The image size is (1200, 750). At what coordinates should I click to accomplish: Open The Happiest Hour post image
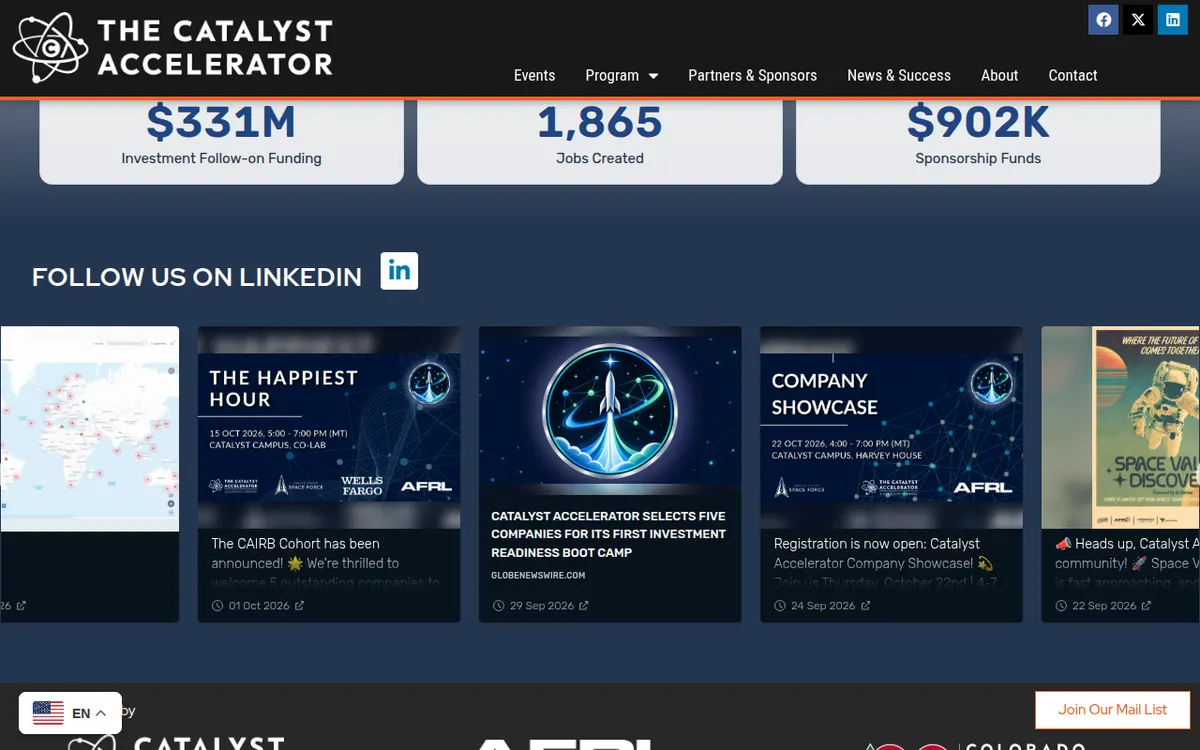tap(329, 427)
